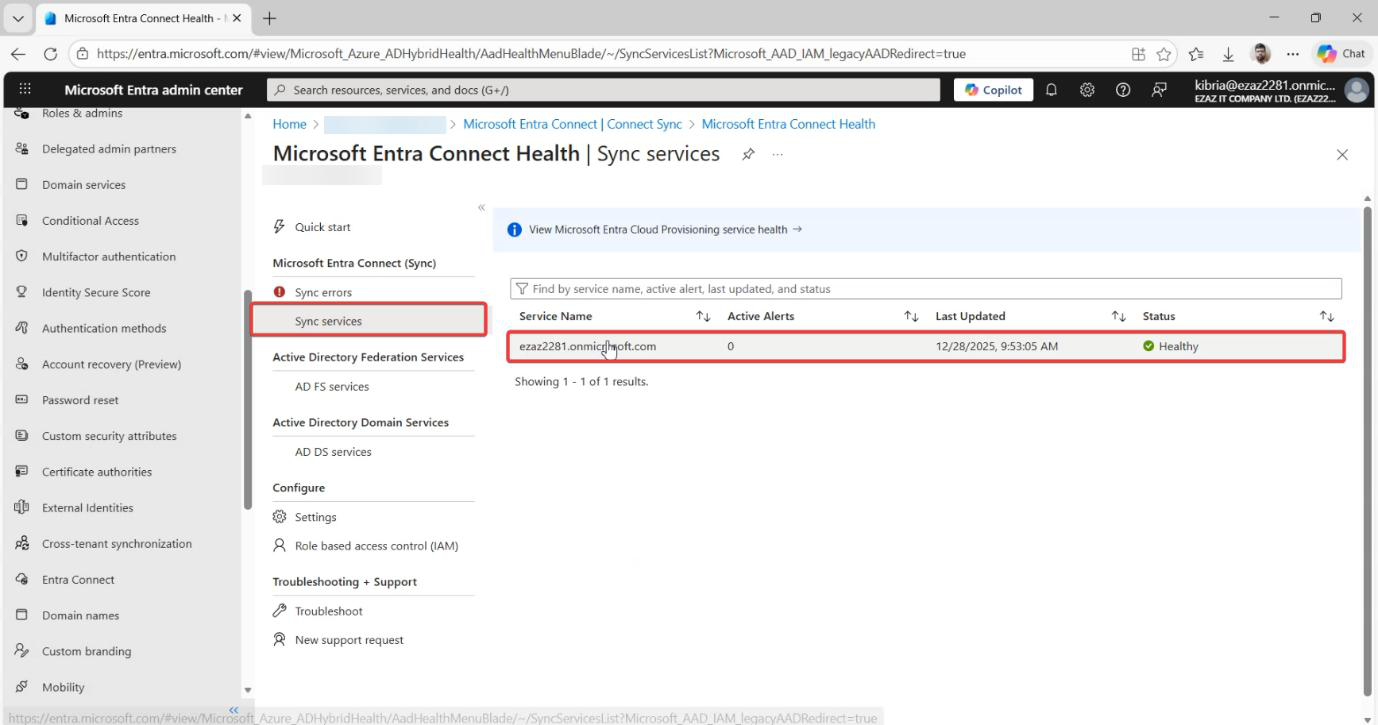This screenshot has width=1378, height=725.
Task: Click the Custom branding sidebar icon
Action: tap(21, 651)
